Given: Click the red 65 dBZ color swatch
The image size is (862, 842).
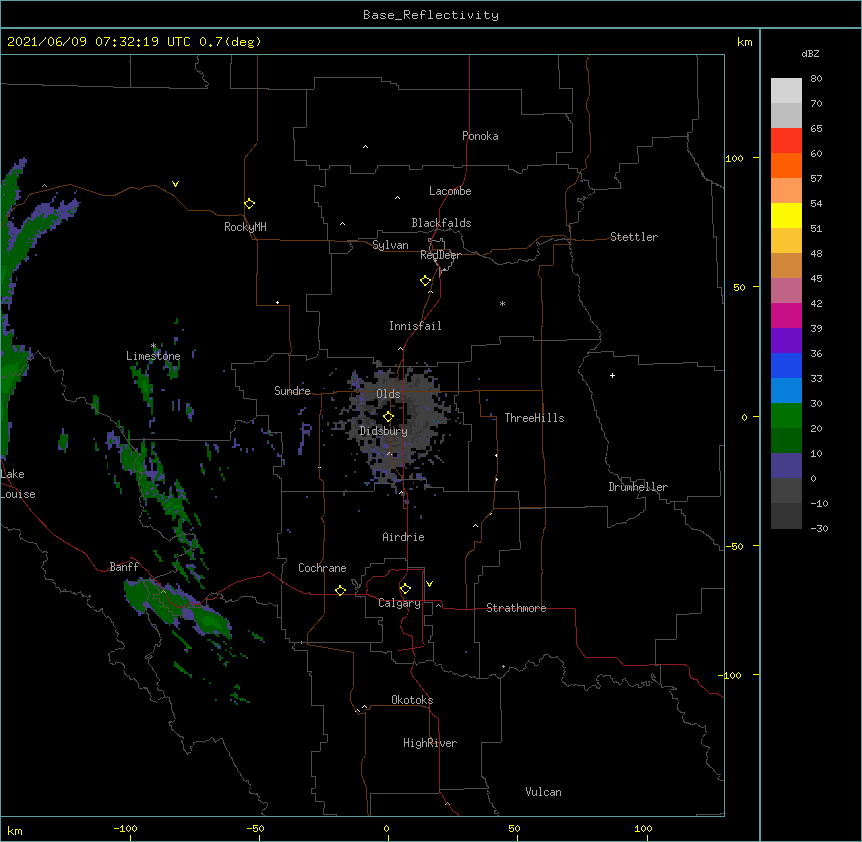Looking at the screenshot, I should click(786, 140).
